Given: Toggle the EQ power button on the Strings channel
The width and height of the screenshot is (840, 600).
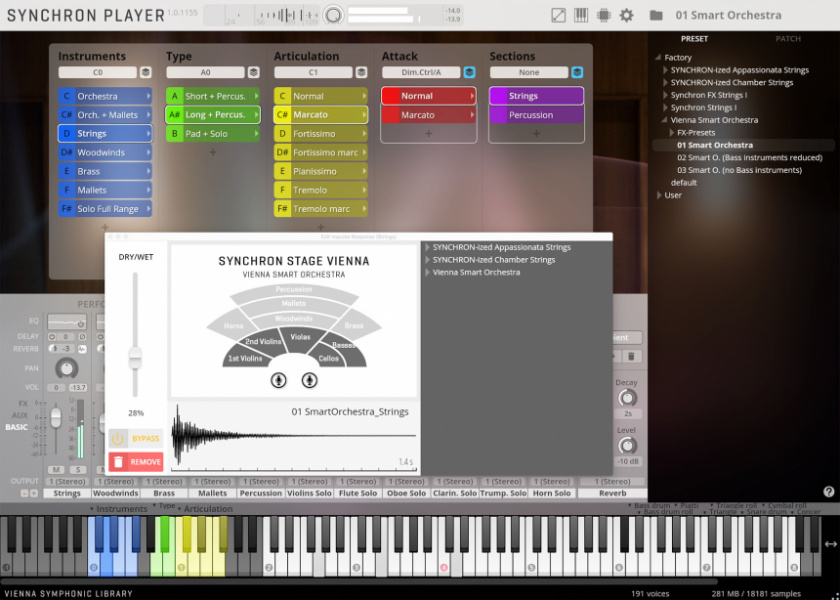Looking at the screenshot, I should (79, 323).
